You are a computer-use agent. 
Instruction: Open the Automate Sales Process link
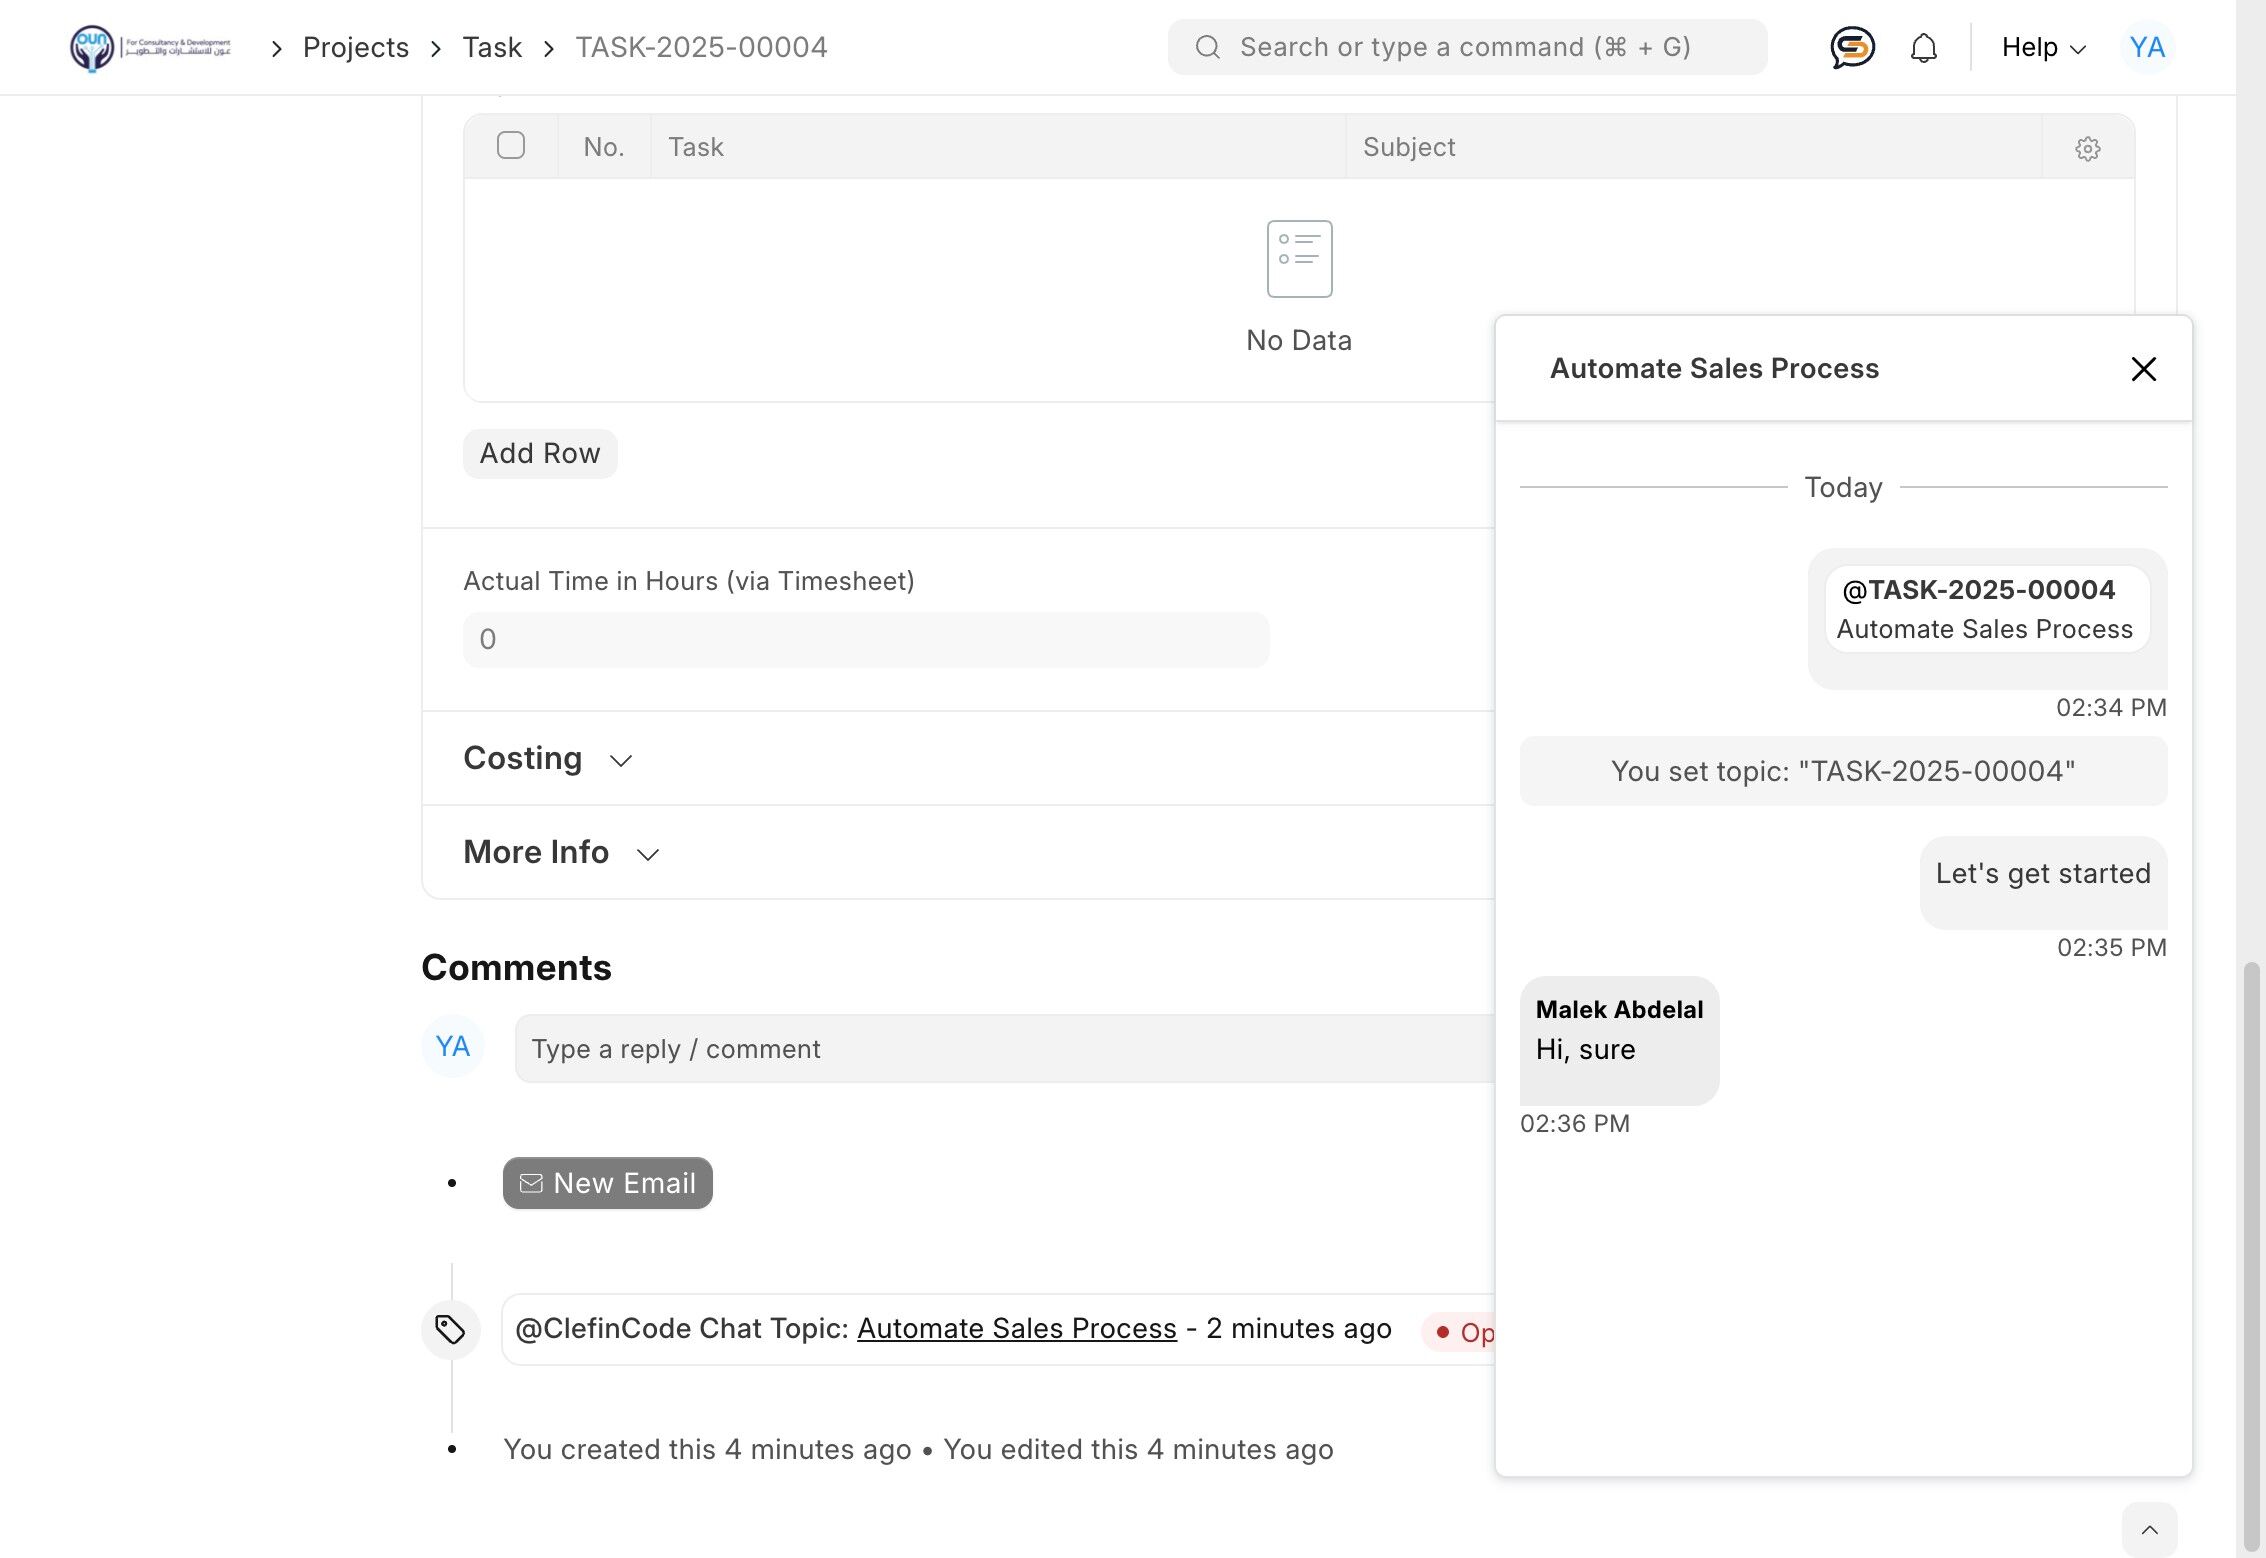pos(1016,1328)
